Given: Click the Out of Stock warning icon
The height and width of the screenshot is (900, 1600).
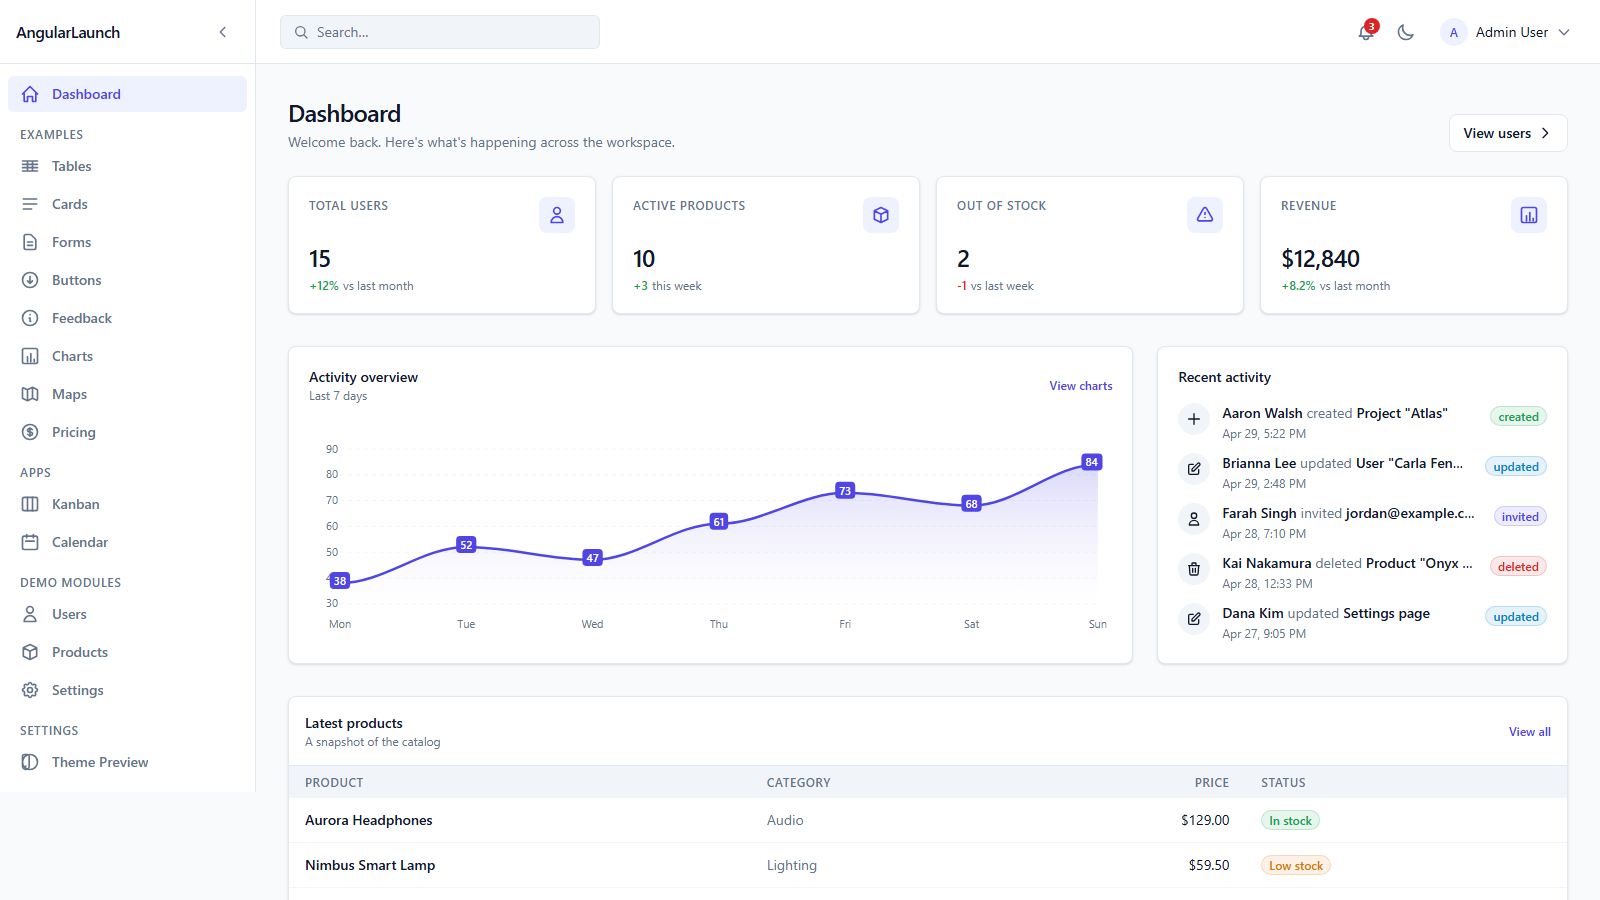Looking at the screenshot, I should tap(1205, 215).
